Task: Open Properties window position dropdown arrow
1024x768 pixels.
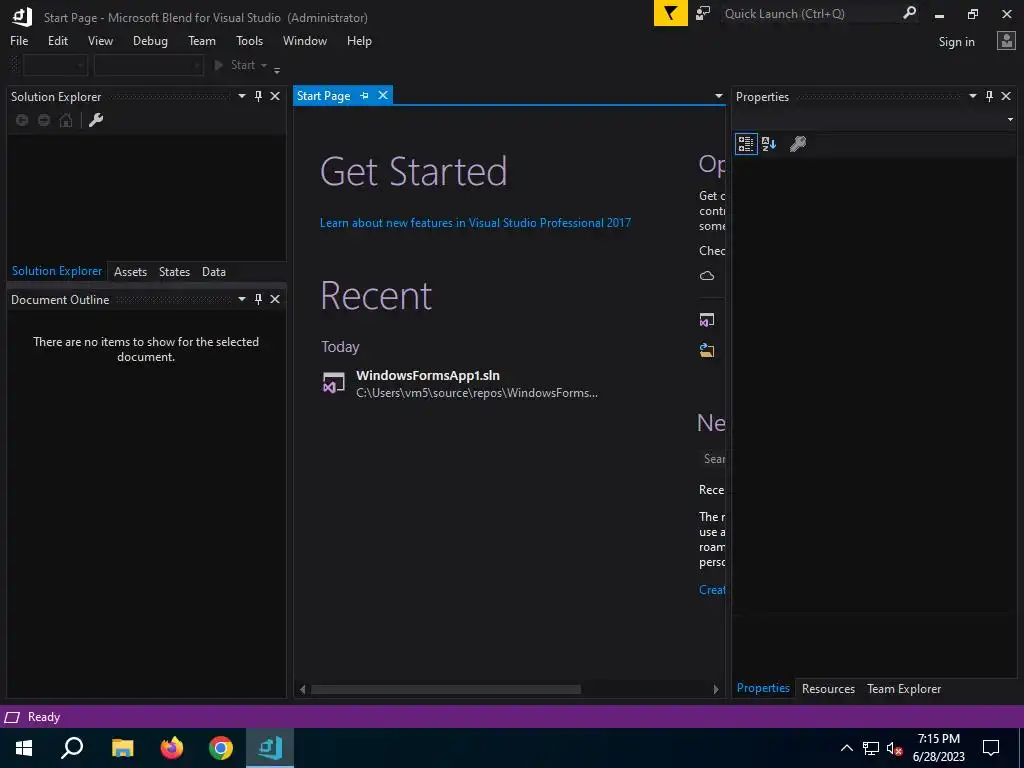Action: 972,96
